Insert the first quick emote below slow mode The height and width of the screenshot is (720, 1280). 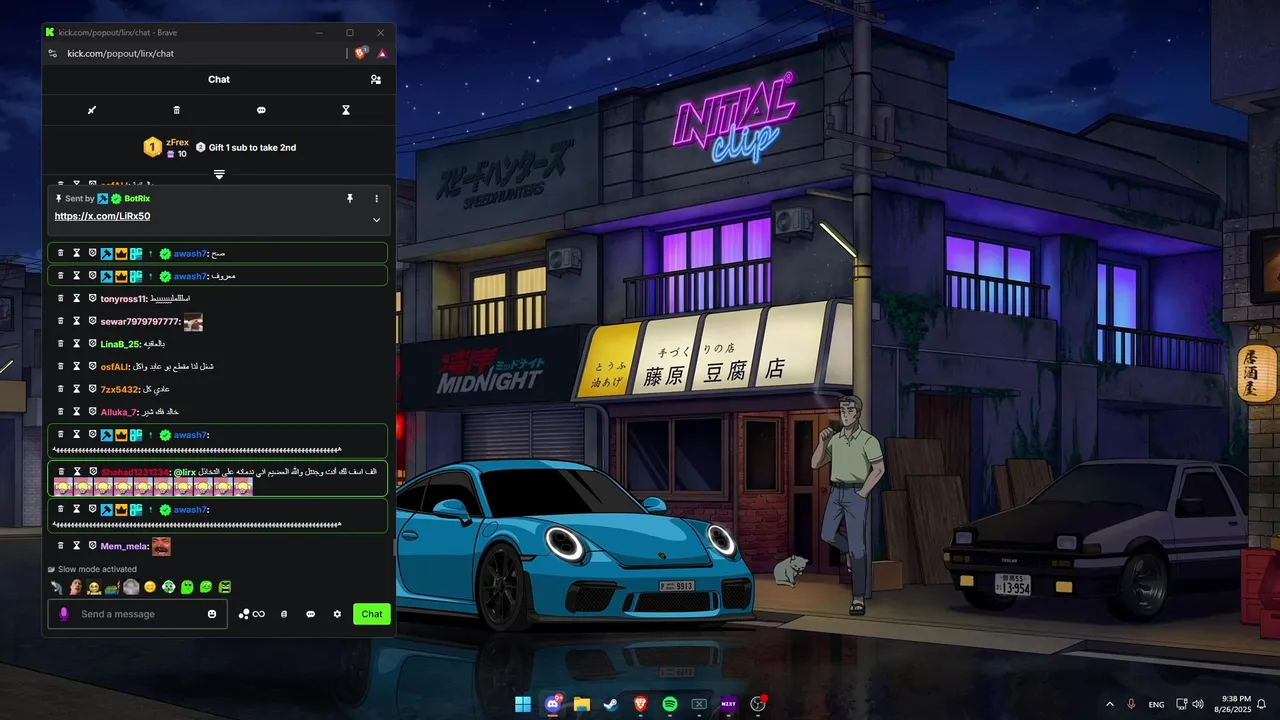tap(56, 587)
